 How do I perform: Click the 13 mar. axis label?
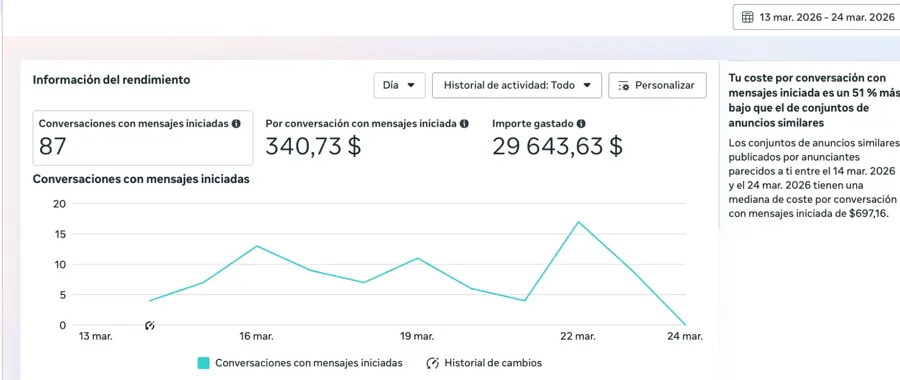95,336
